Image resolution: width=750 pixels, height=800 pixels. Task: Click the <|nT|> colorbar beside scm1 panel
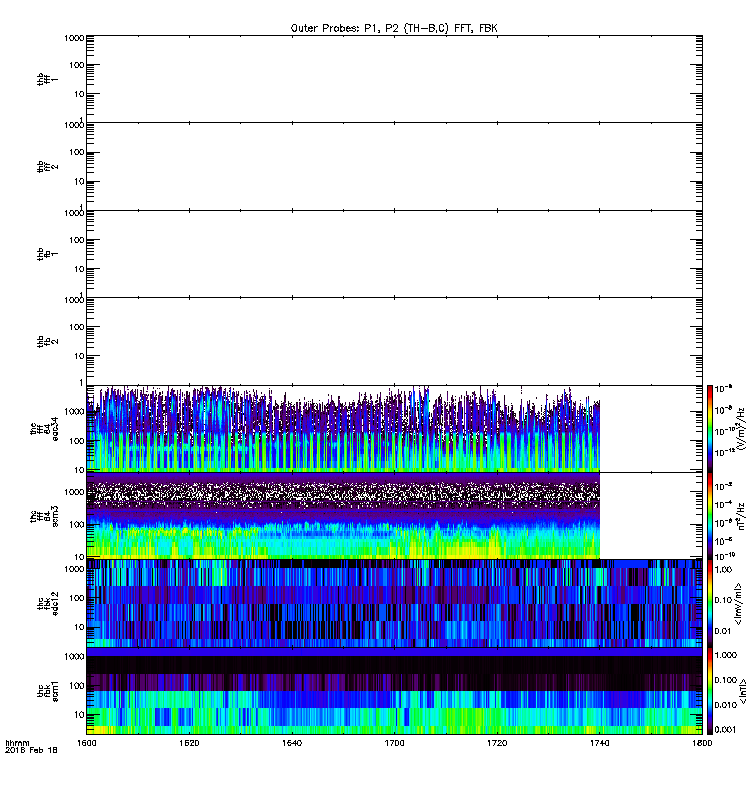point(710,691)
